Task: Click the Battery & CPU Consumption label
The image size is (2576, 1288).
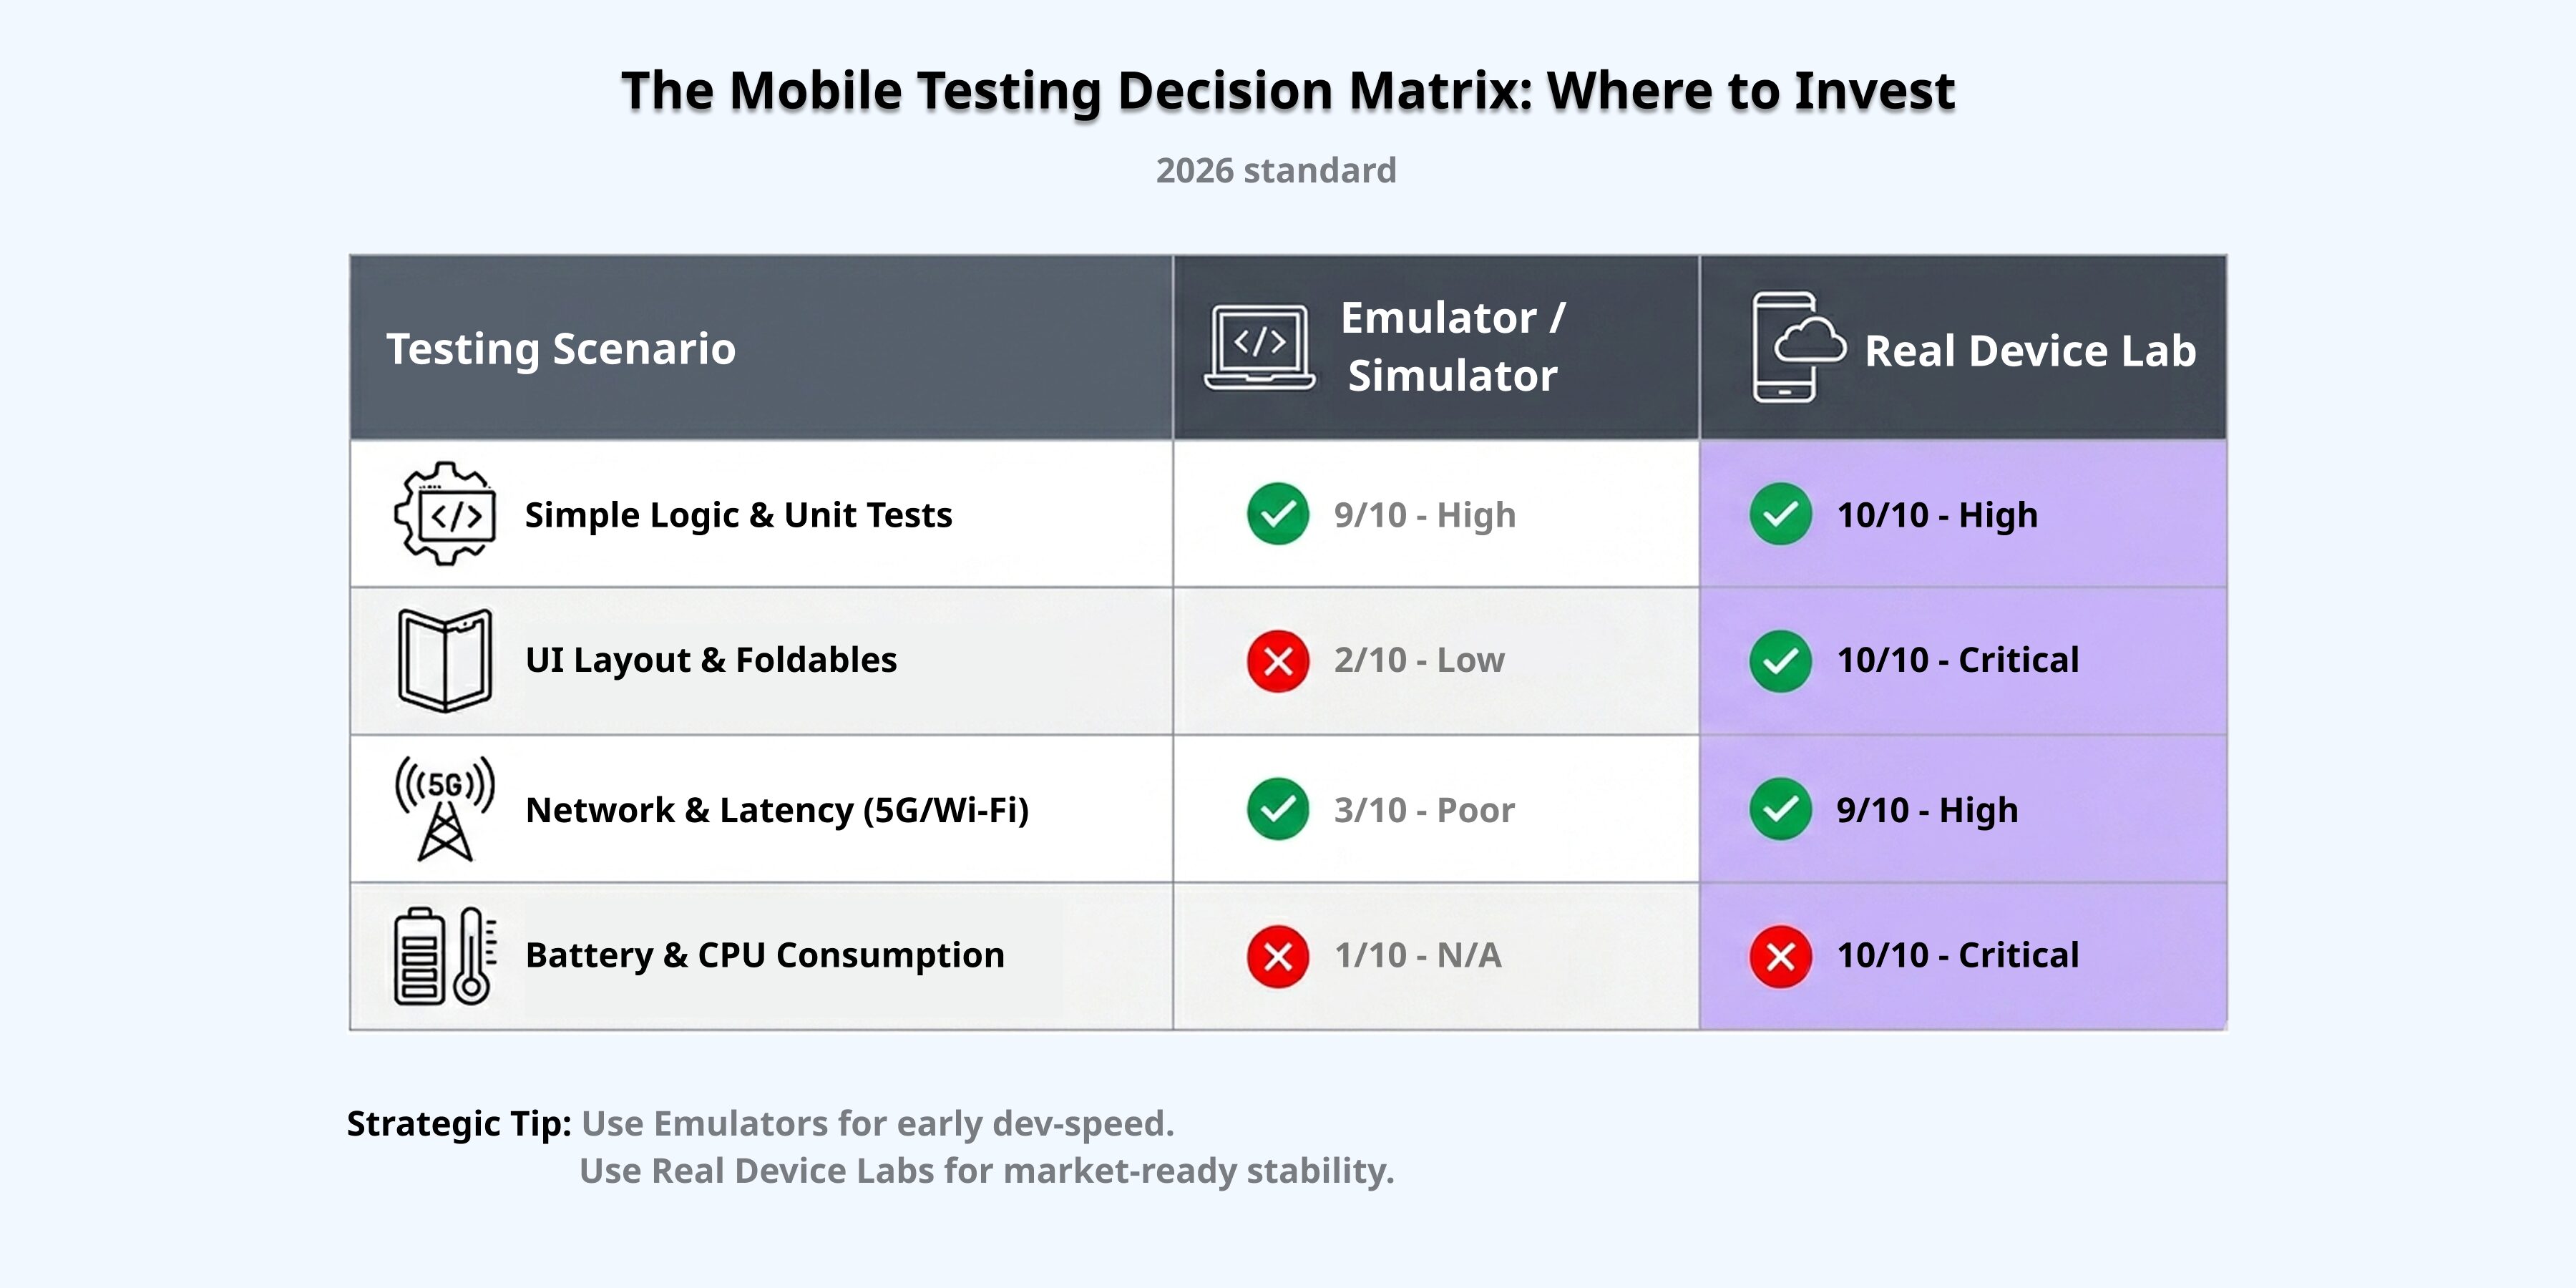Action: pos(765,955)
